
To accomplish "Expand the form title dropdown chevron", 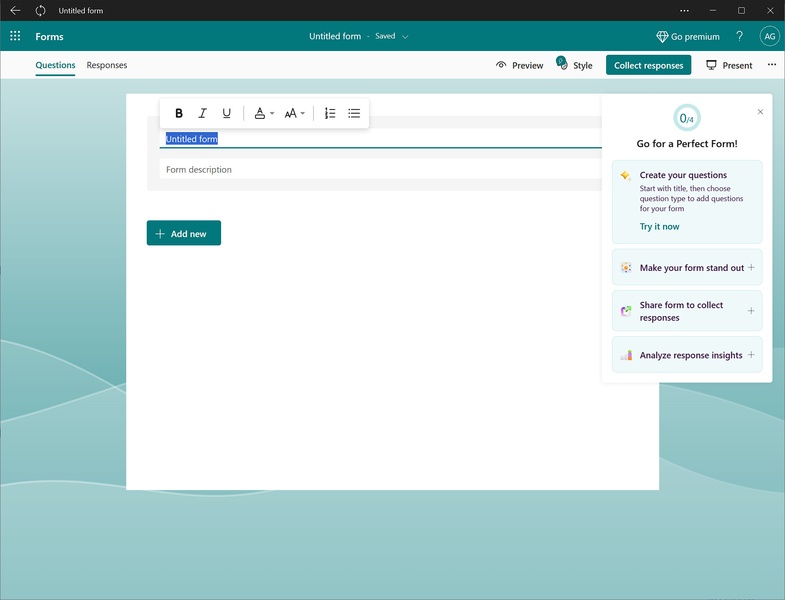I will (x=405, y=37).
